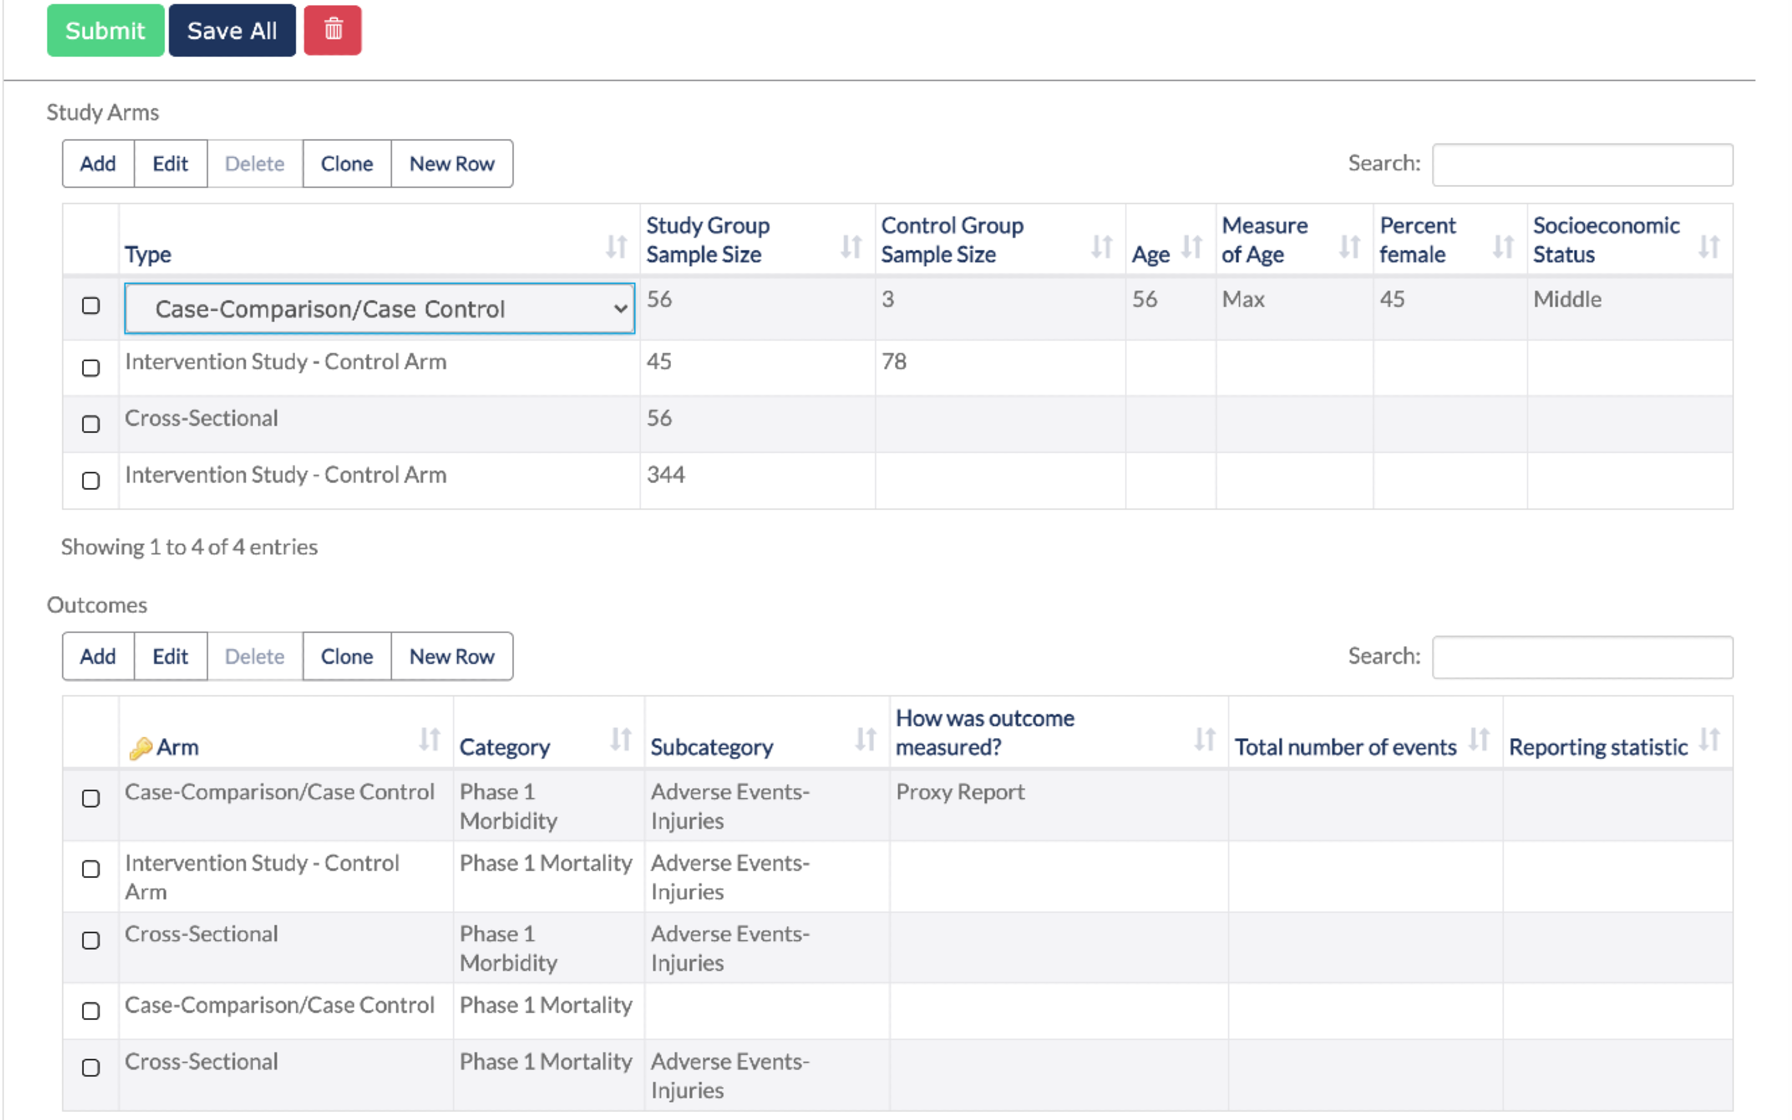Sort the Total number of events column
Viewport: 1792px width, 1120px height.
coord(1480,740)
